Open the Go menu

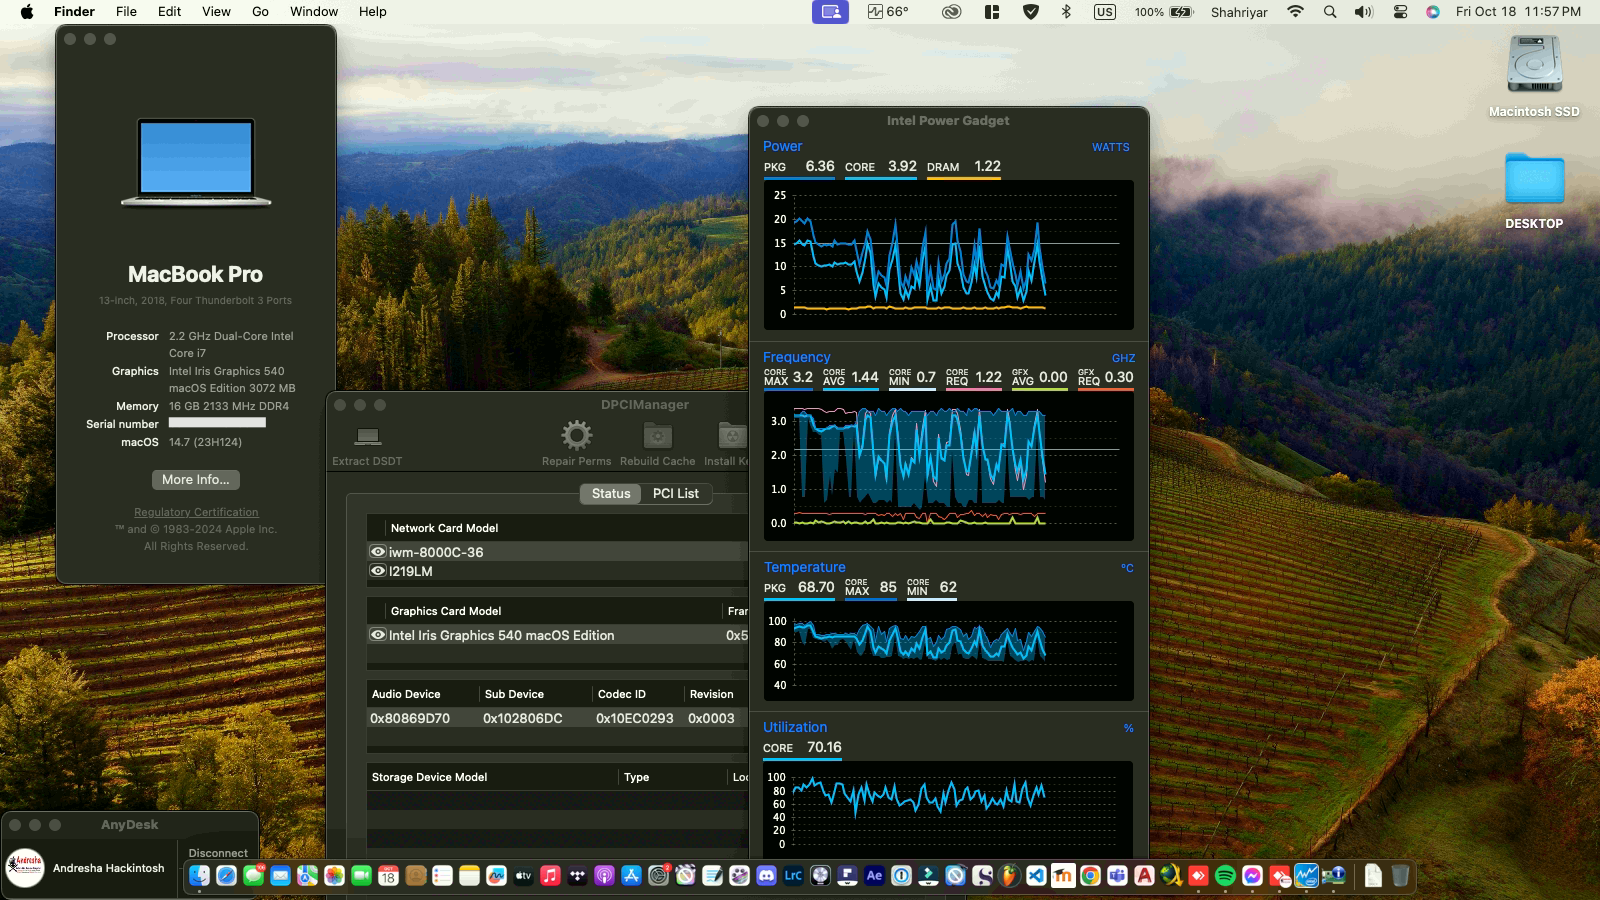pos(261,12)
